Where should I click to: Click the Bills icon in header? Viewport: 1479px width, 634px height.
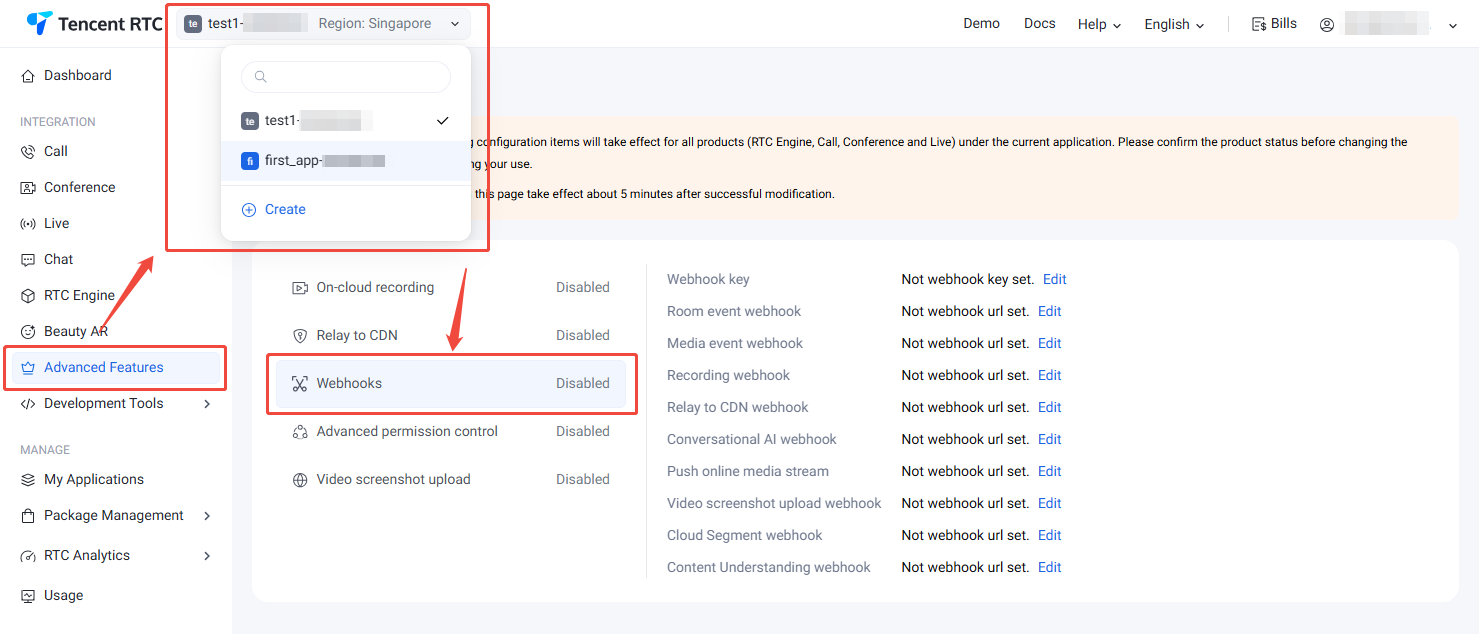pyautogui.click(x=1259, y=24)
